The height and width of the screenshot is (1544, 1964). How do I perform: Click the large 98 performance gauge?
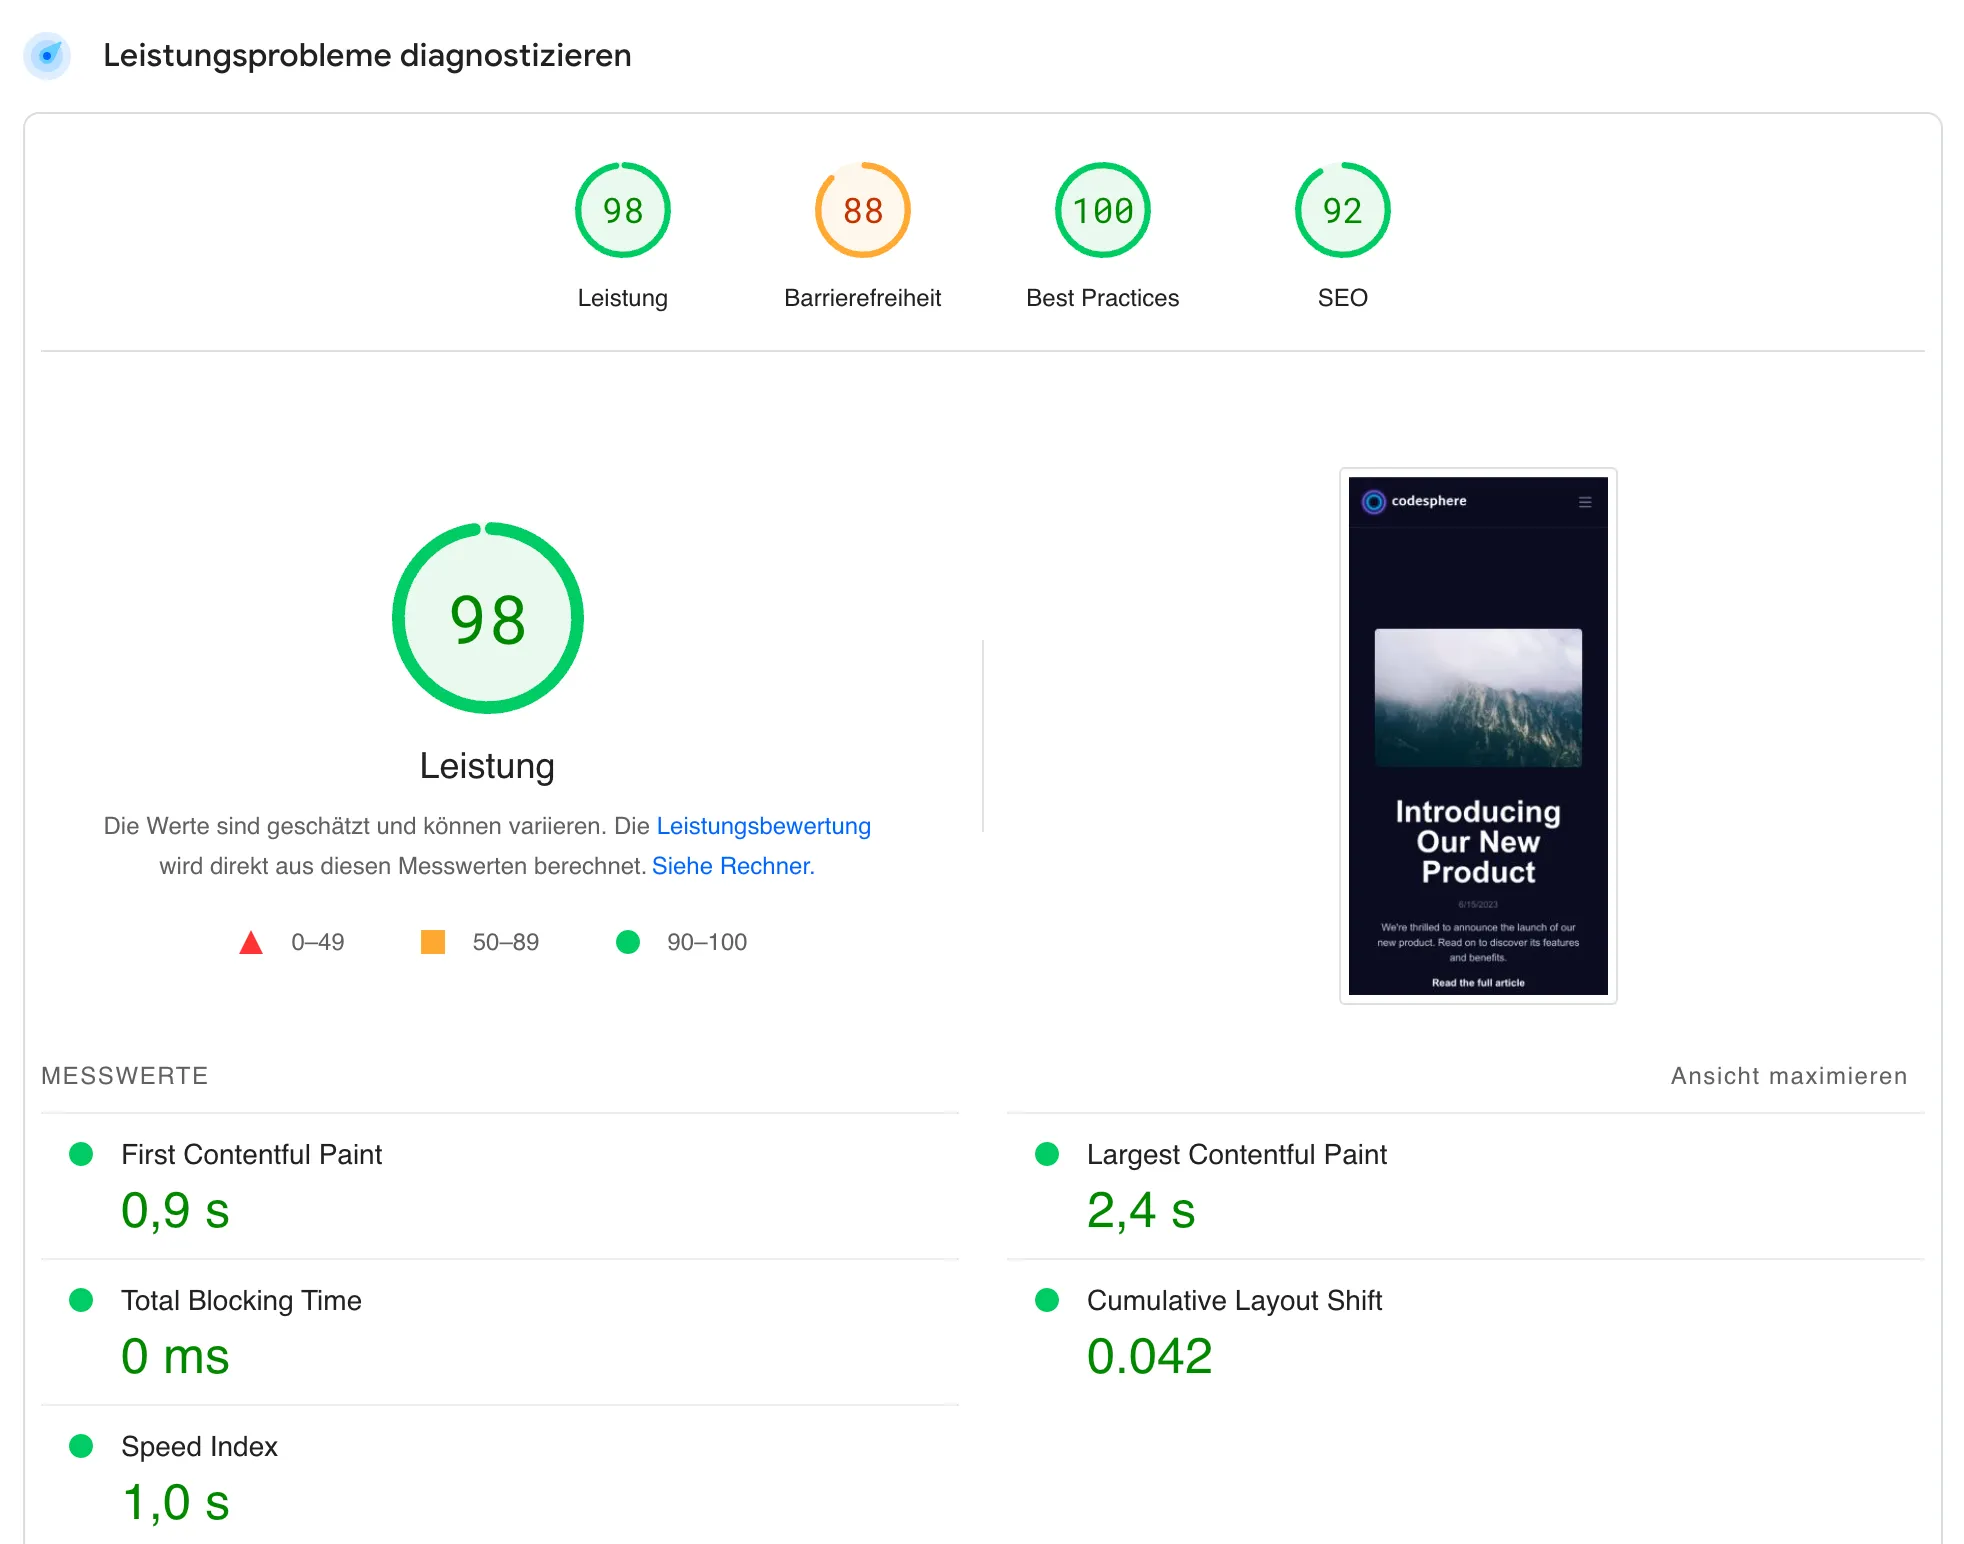click(x=487, y=618)
